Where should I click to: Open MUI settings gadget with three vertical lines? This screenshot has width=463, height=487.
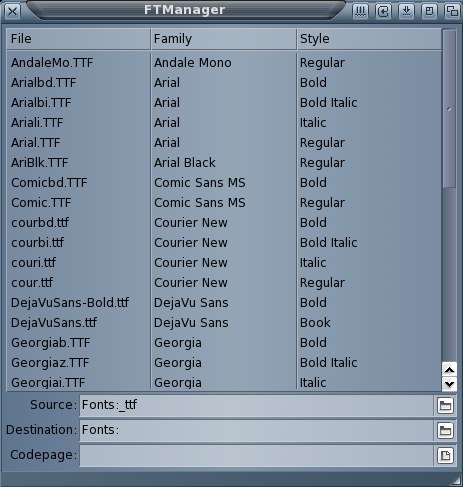360,11
